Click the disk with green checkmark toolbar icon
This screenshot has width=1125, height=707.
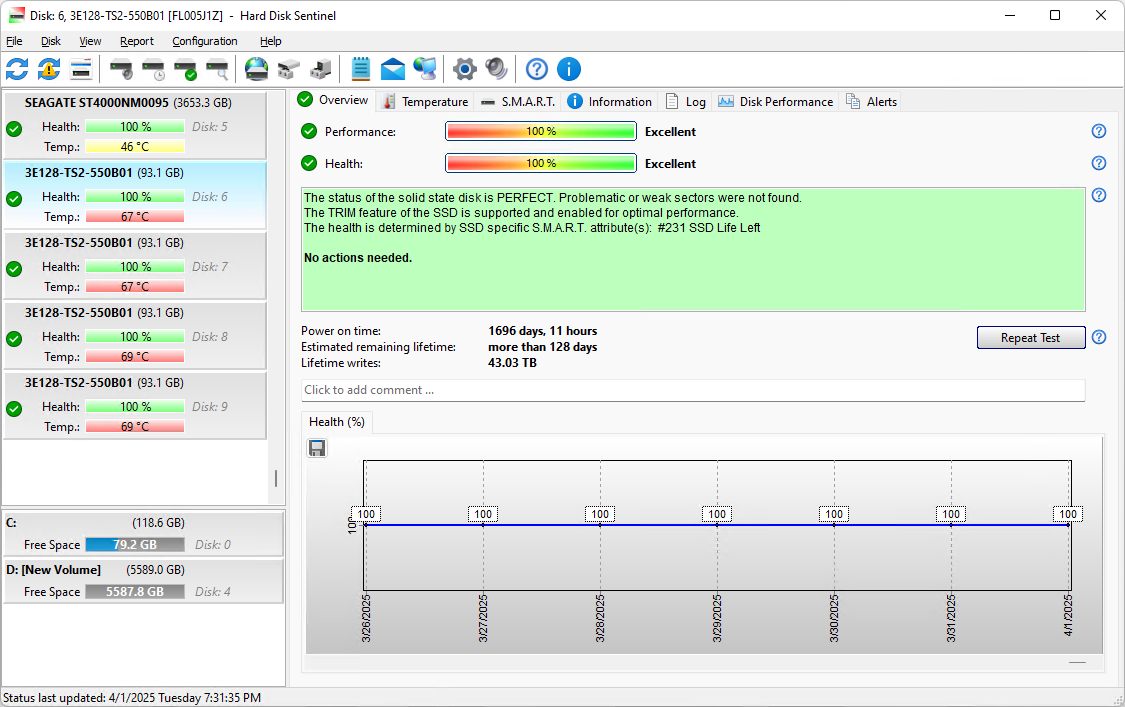[186, 70]
